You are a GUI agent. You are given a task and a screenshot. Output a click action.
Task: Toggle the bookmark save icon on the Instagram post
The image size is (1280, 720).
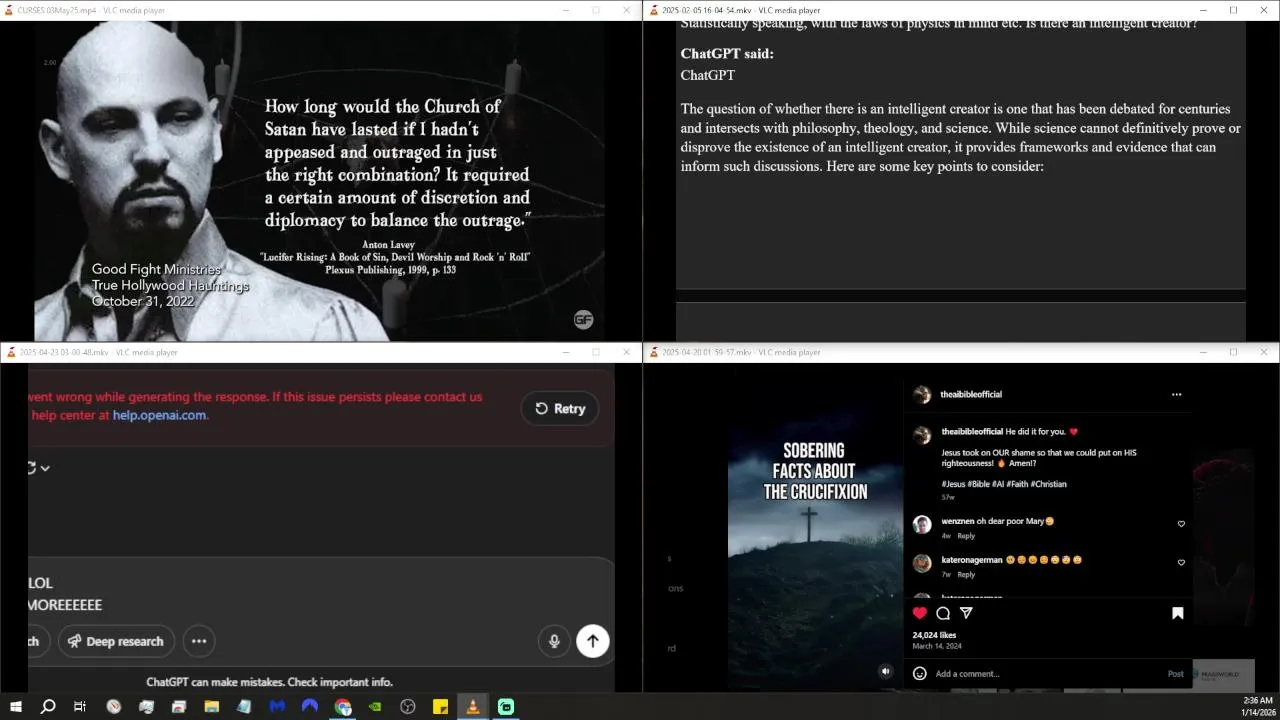[x=1178, y=613]
